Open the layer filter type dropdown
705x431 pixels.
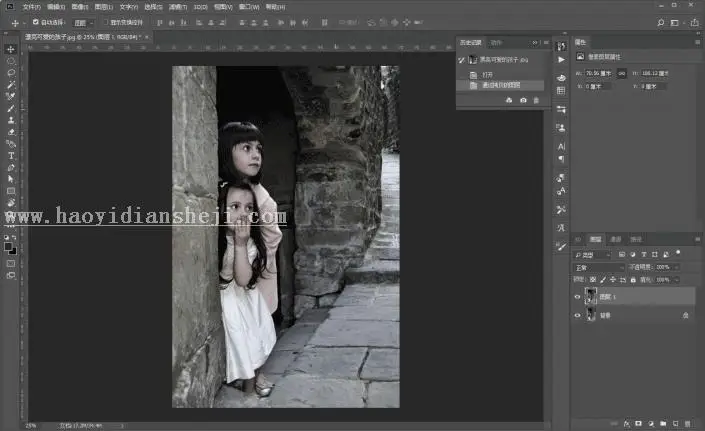point(593,255)
